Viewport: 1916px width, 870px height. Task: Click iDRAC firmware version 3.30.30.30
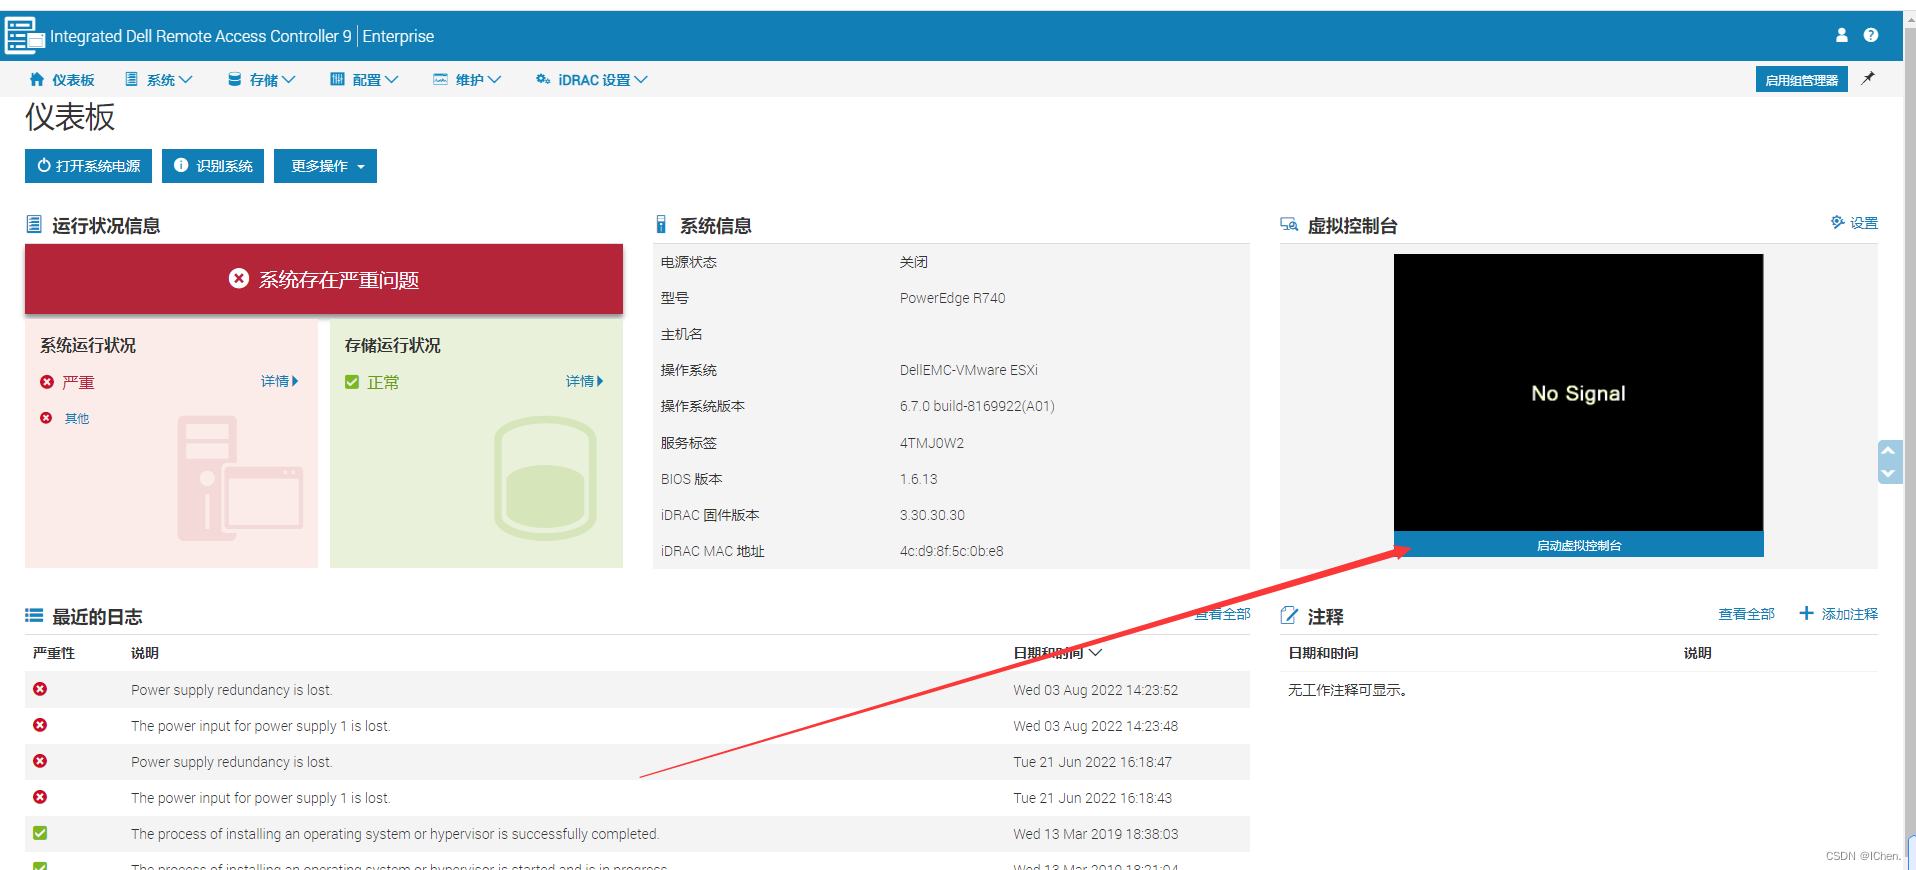pyautogui.click(x=932, y=515)
